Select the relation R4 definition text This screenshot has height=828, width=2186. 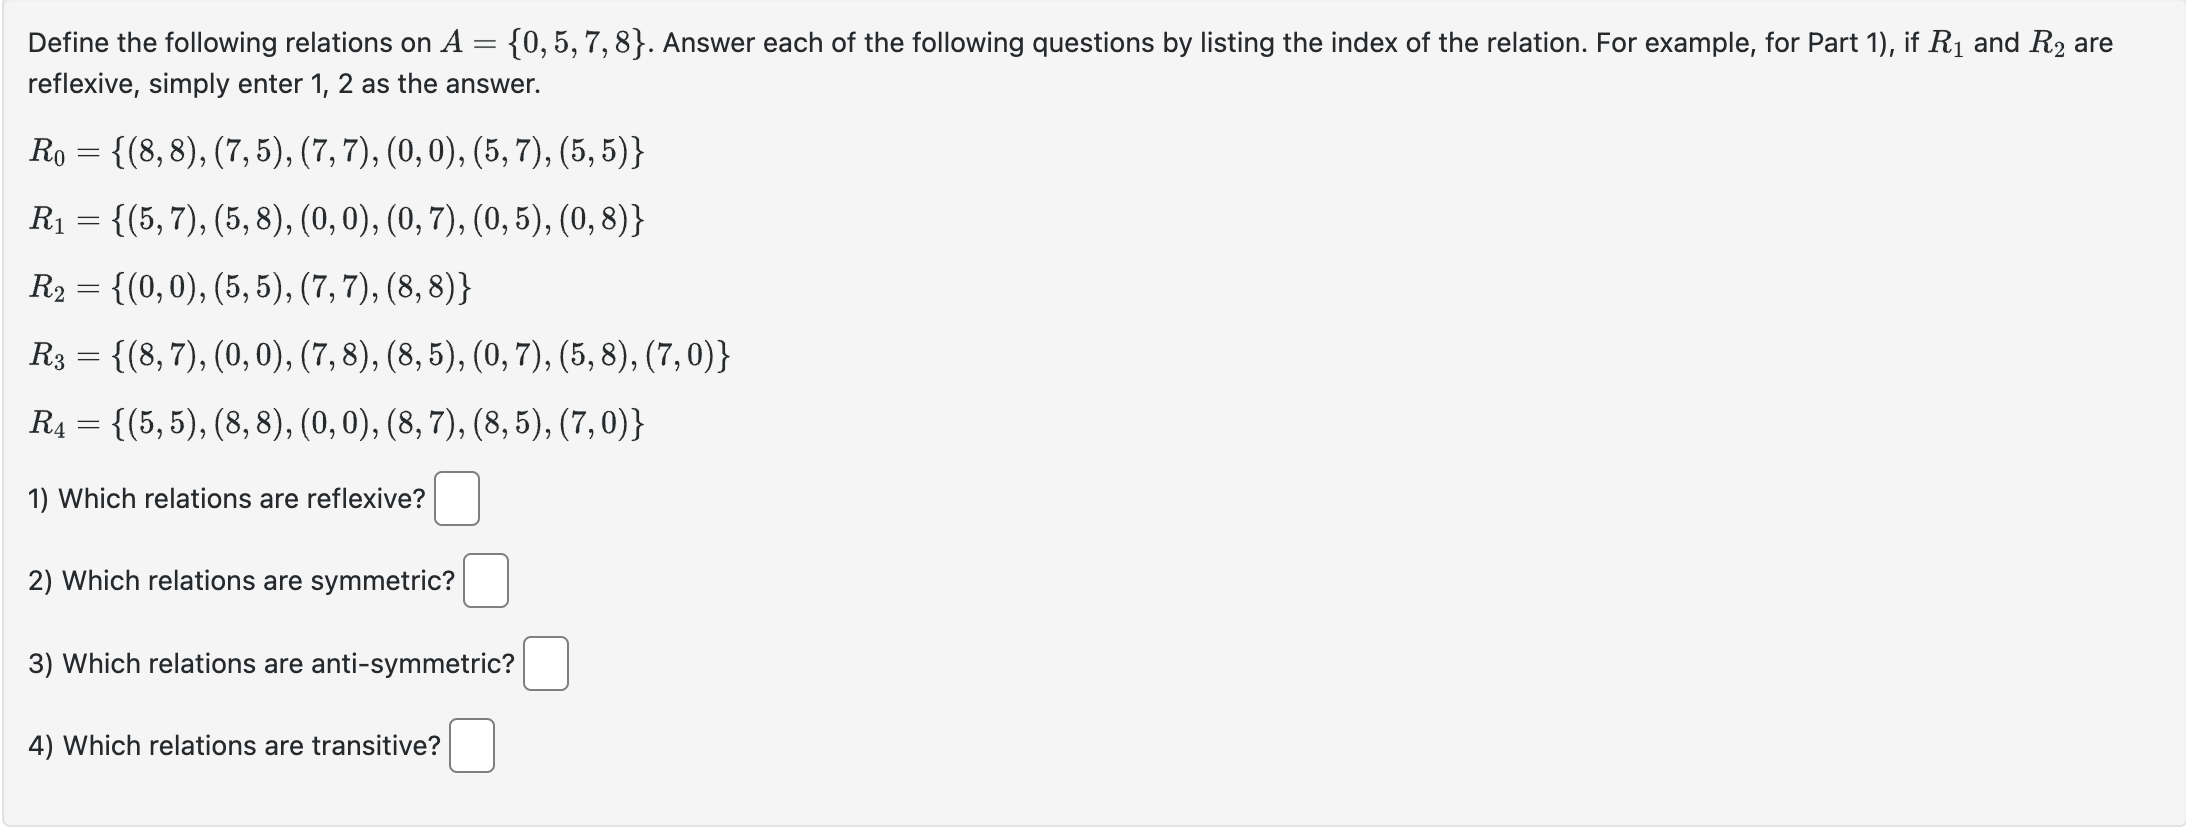338,423
